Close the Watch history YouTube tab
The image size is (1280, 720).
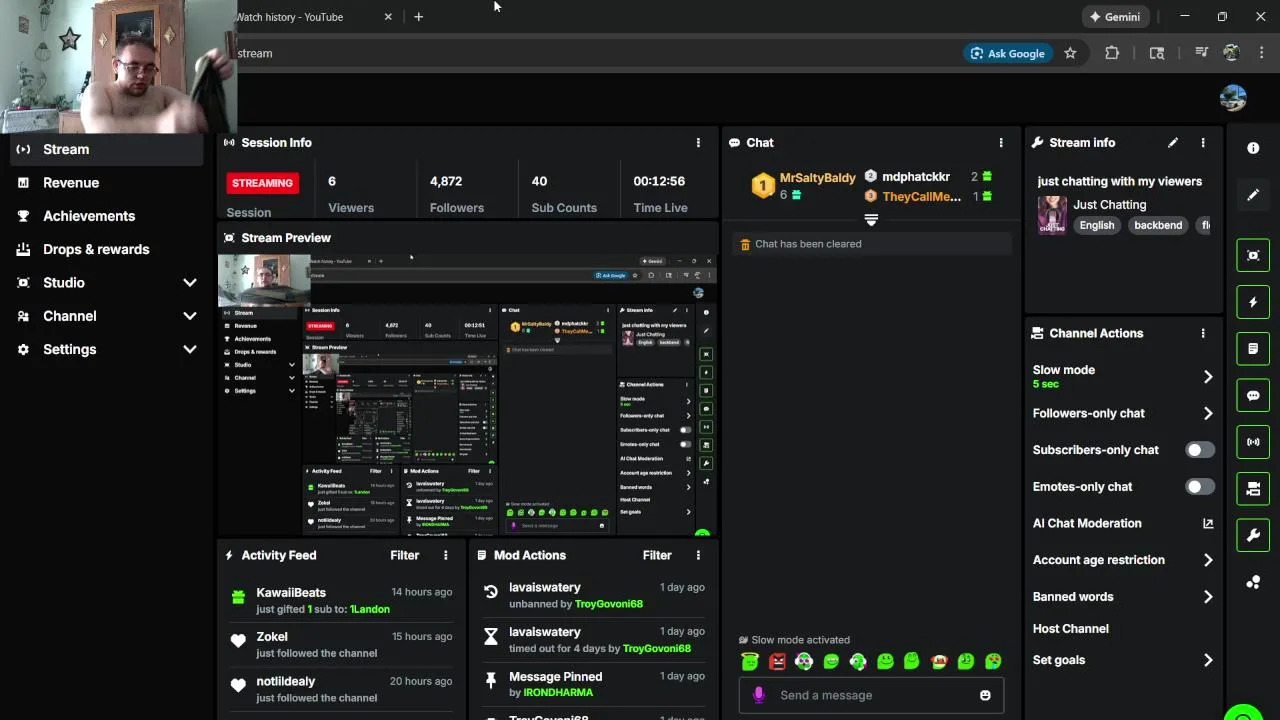[x=388, y=17]
